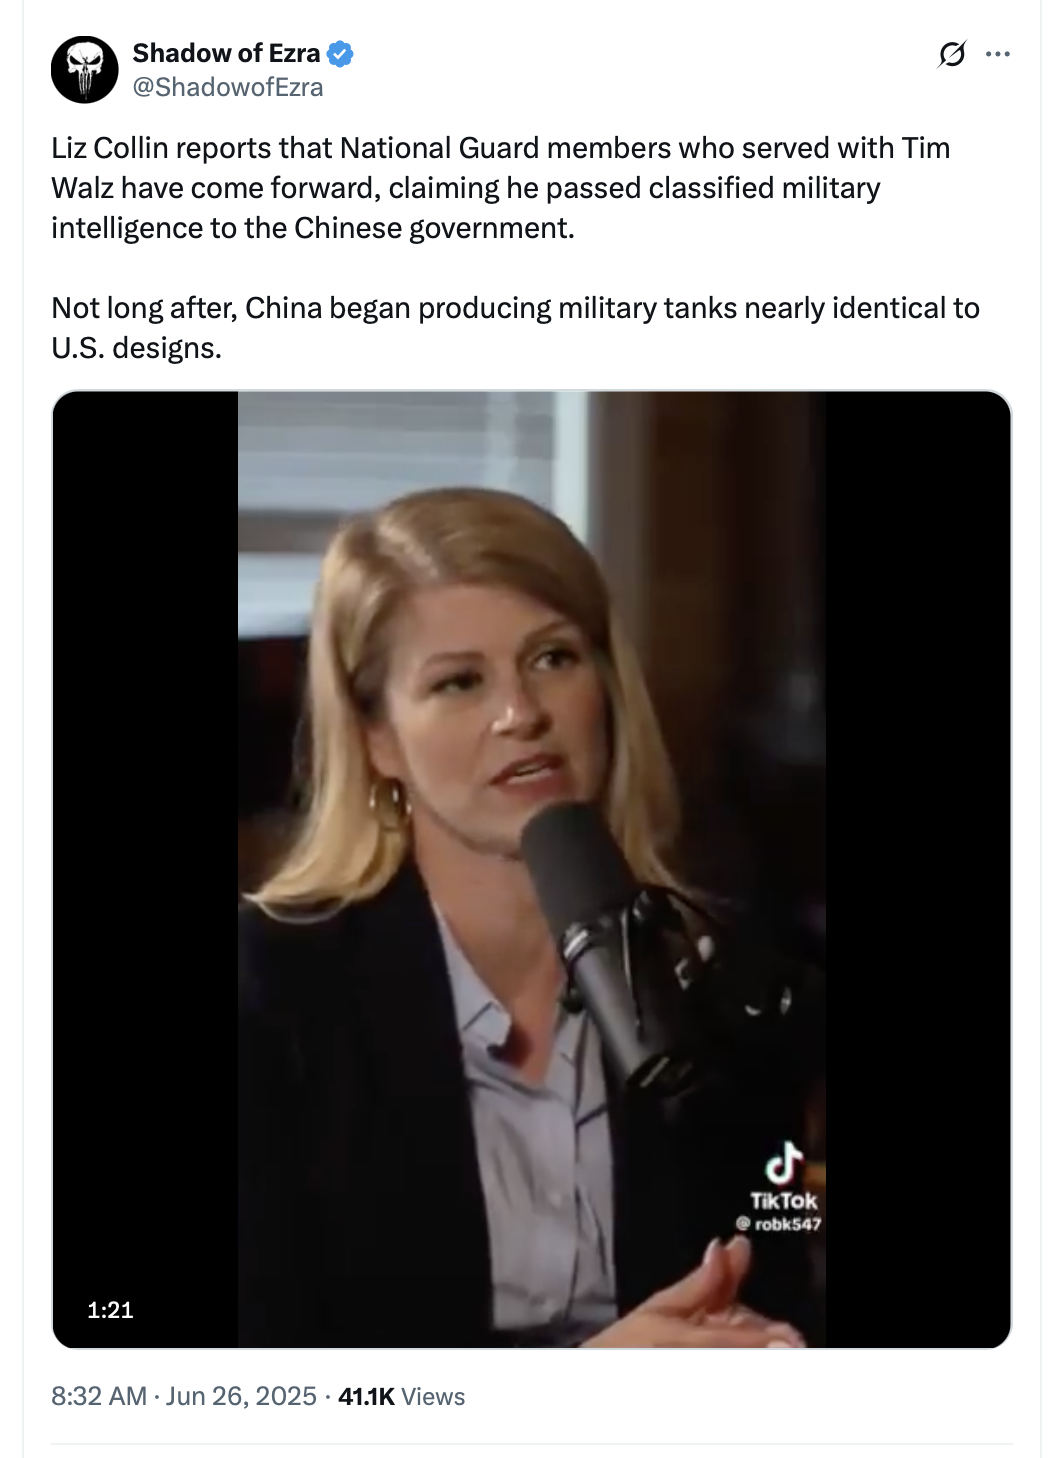The height and width of the screenshot is (1458, 1054).
Task: Click the blue verified checkmark badge
Action: coord(340,53)
